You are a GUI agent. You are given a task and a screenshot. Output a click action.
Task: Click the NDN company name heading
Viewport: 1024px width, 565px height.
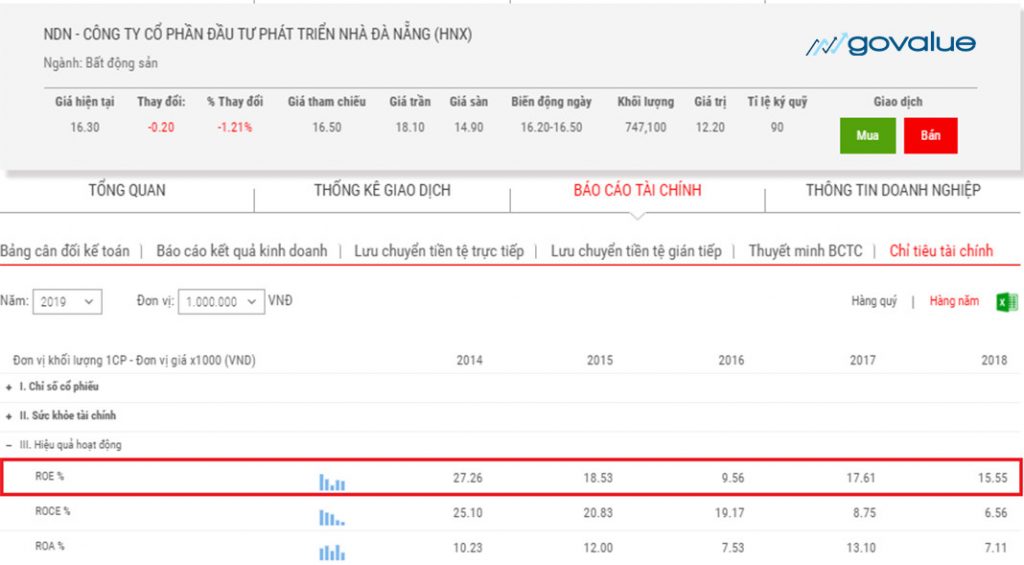tap(257, 34)
